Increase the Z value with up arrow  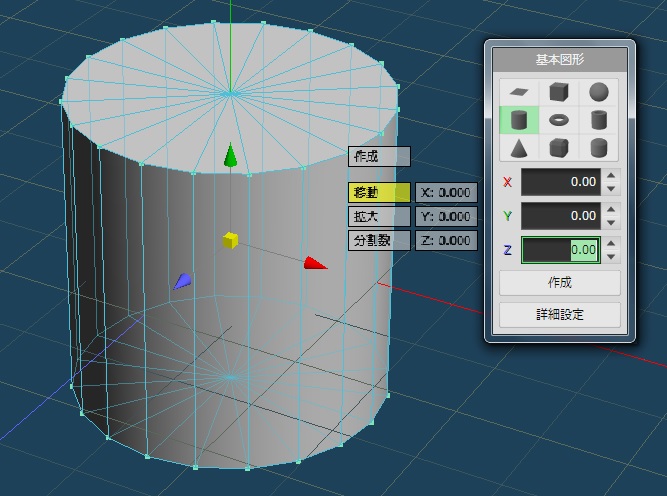pos(612,243)
